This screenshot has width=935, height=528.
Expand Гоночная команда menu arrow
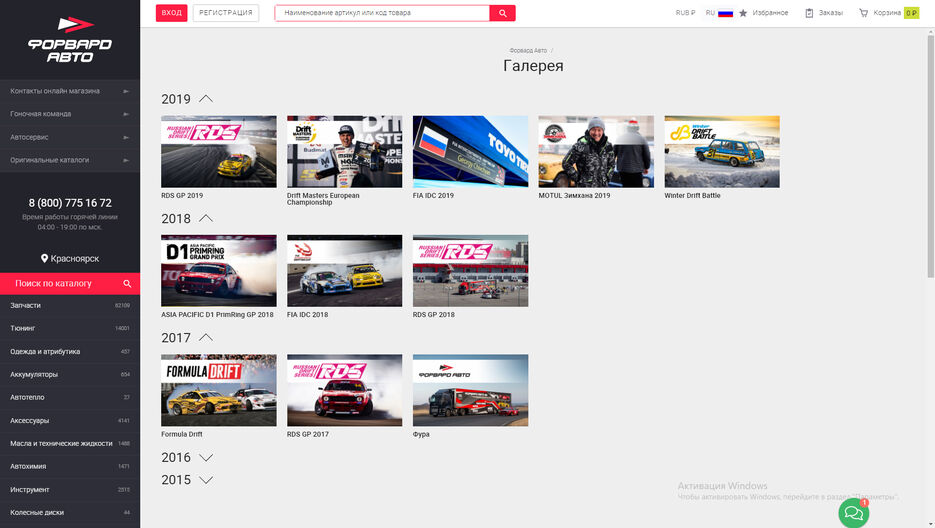[126, 114]
